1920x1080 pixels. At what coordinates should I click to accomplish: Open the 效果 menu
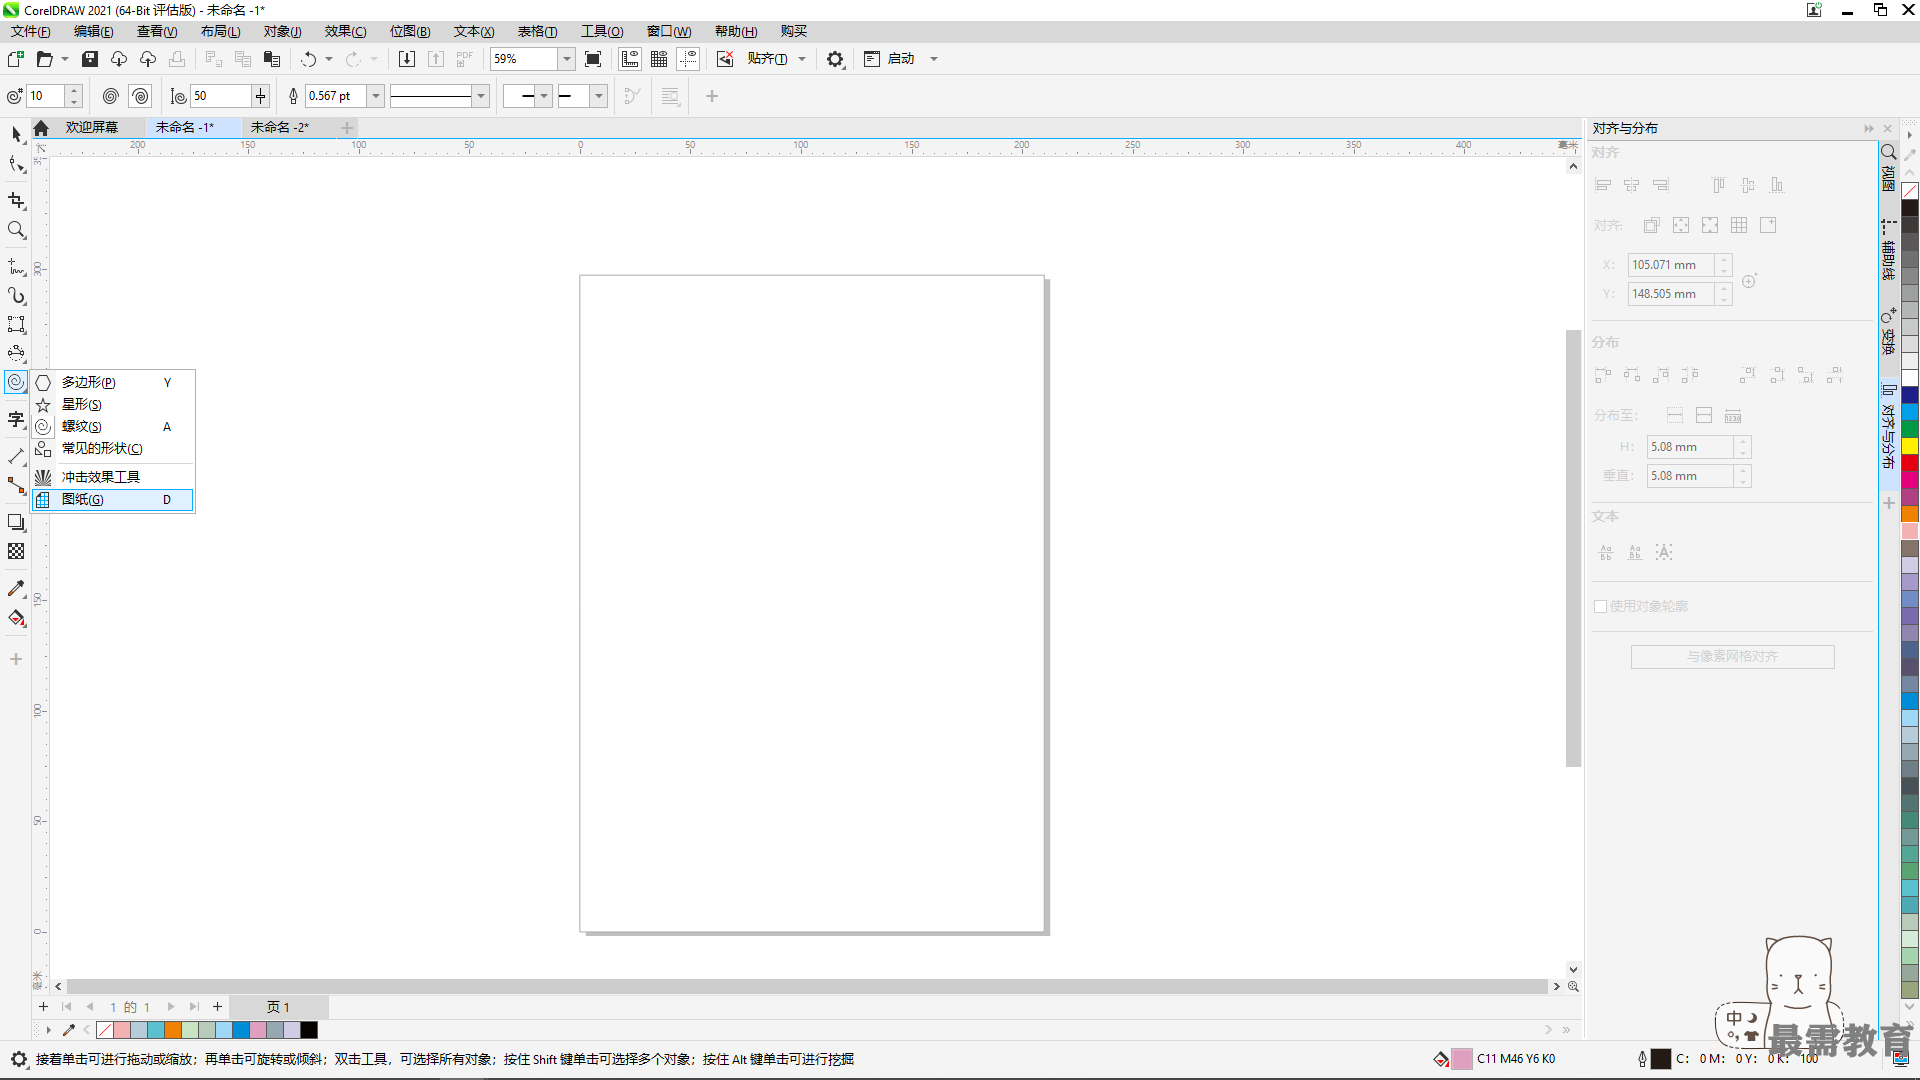pyautogui.click(x=345, y=31)
